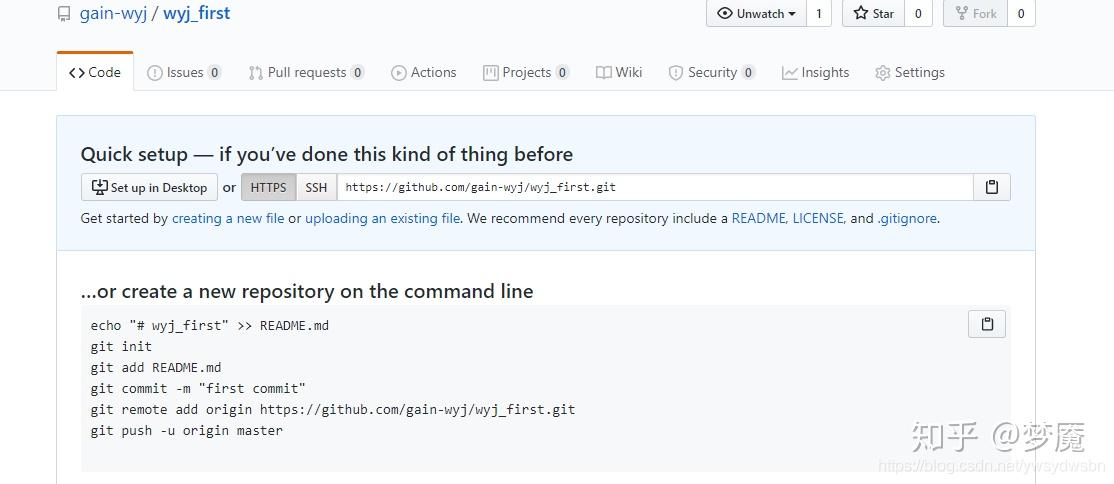This screenshot has height=484, width=1114.
Task: Click the git push -u origin master line
Action: [x=186, y=431]
